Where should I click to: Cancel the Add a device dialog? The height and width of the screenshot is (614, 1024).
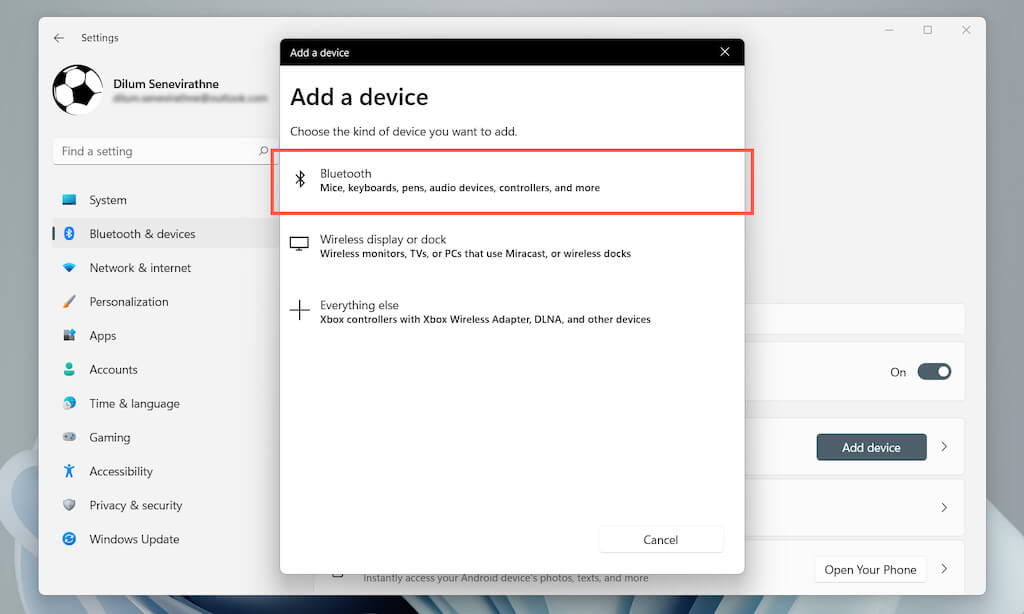pyautogui.click(x=661, y=540)
